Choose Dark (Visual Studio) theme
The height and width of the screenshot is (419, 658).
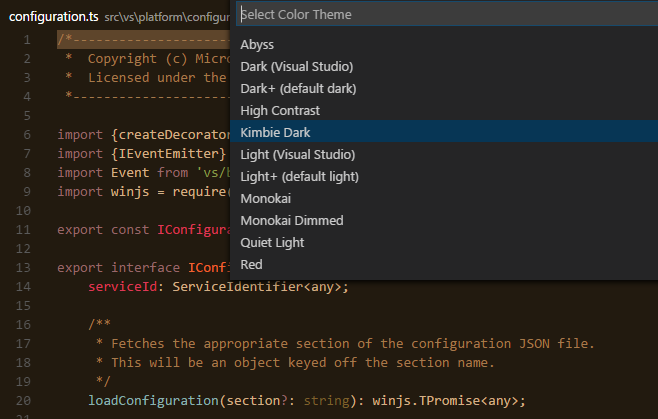click(x=296, y=66)
